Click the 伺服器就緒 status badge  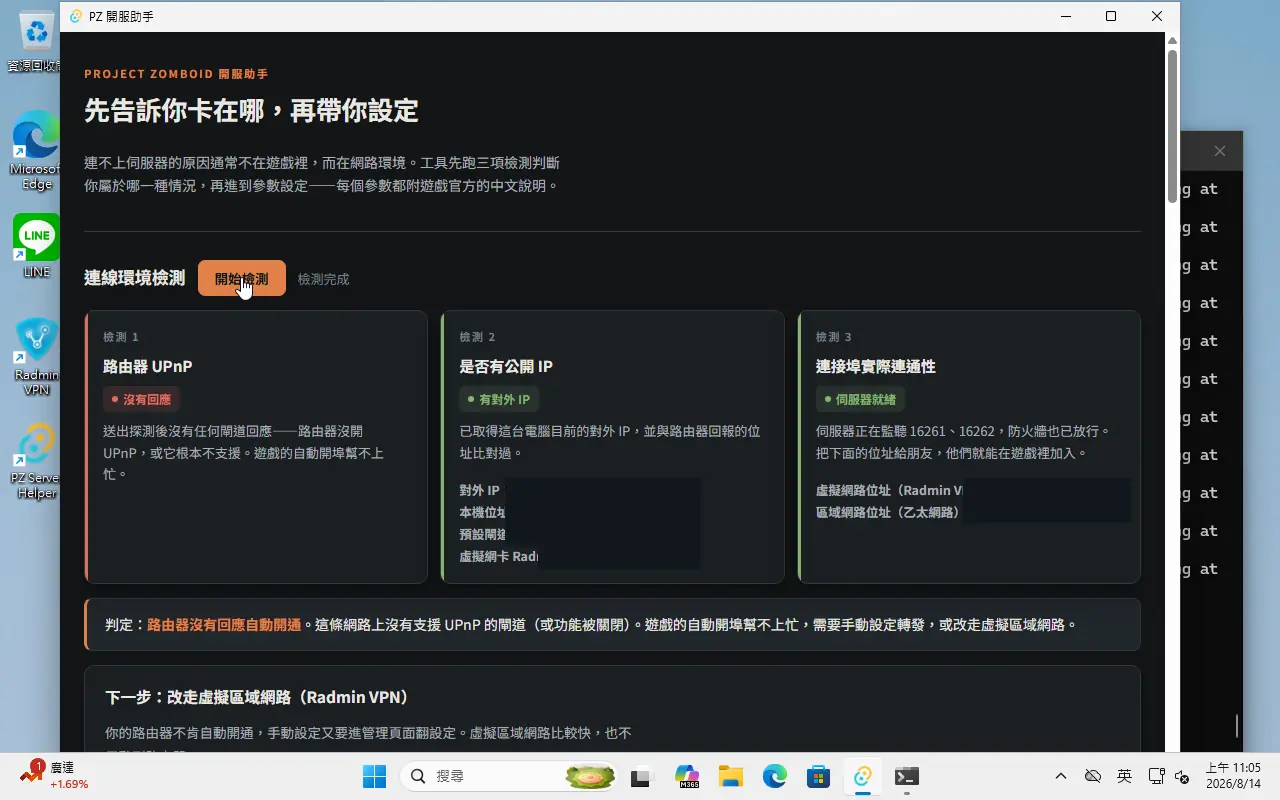point(860,399)
